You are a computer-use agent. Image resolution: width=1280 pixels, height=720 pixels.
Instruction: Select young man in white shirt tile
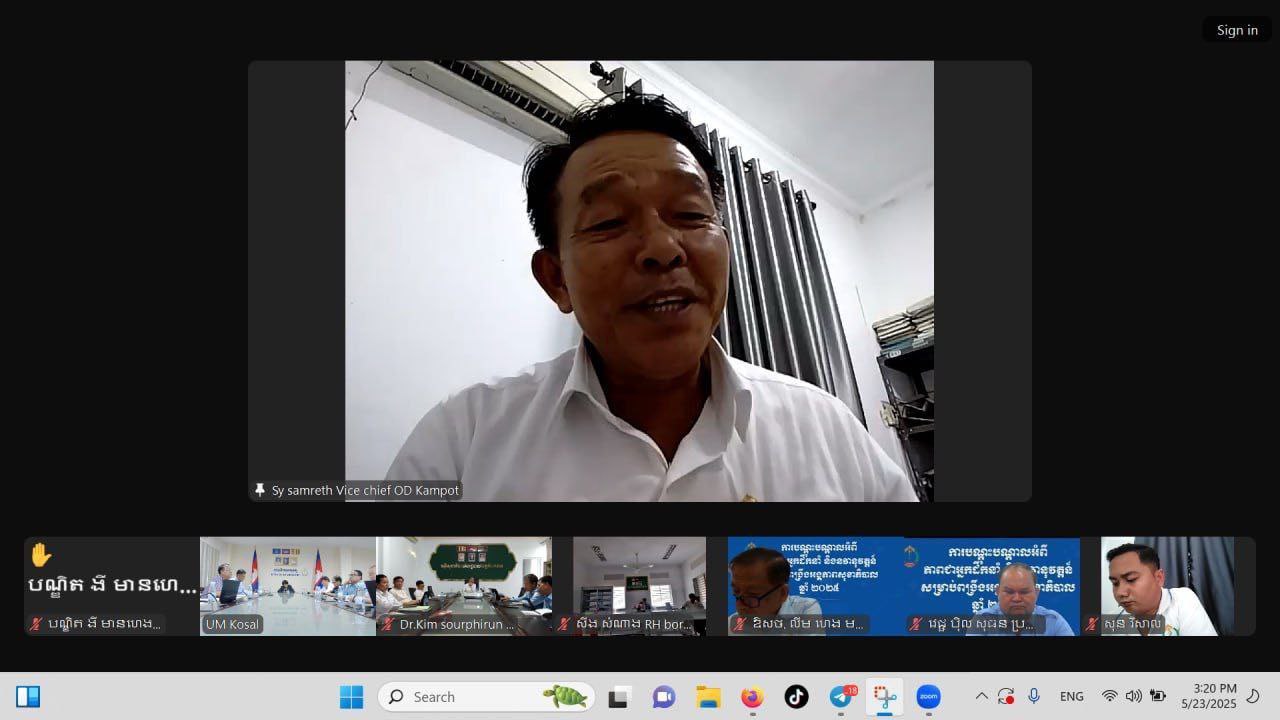(1167, 586)
